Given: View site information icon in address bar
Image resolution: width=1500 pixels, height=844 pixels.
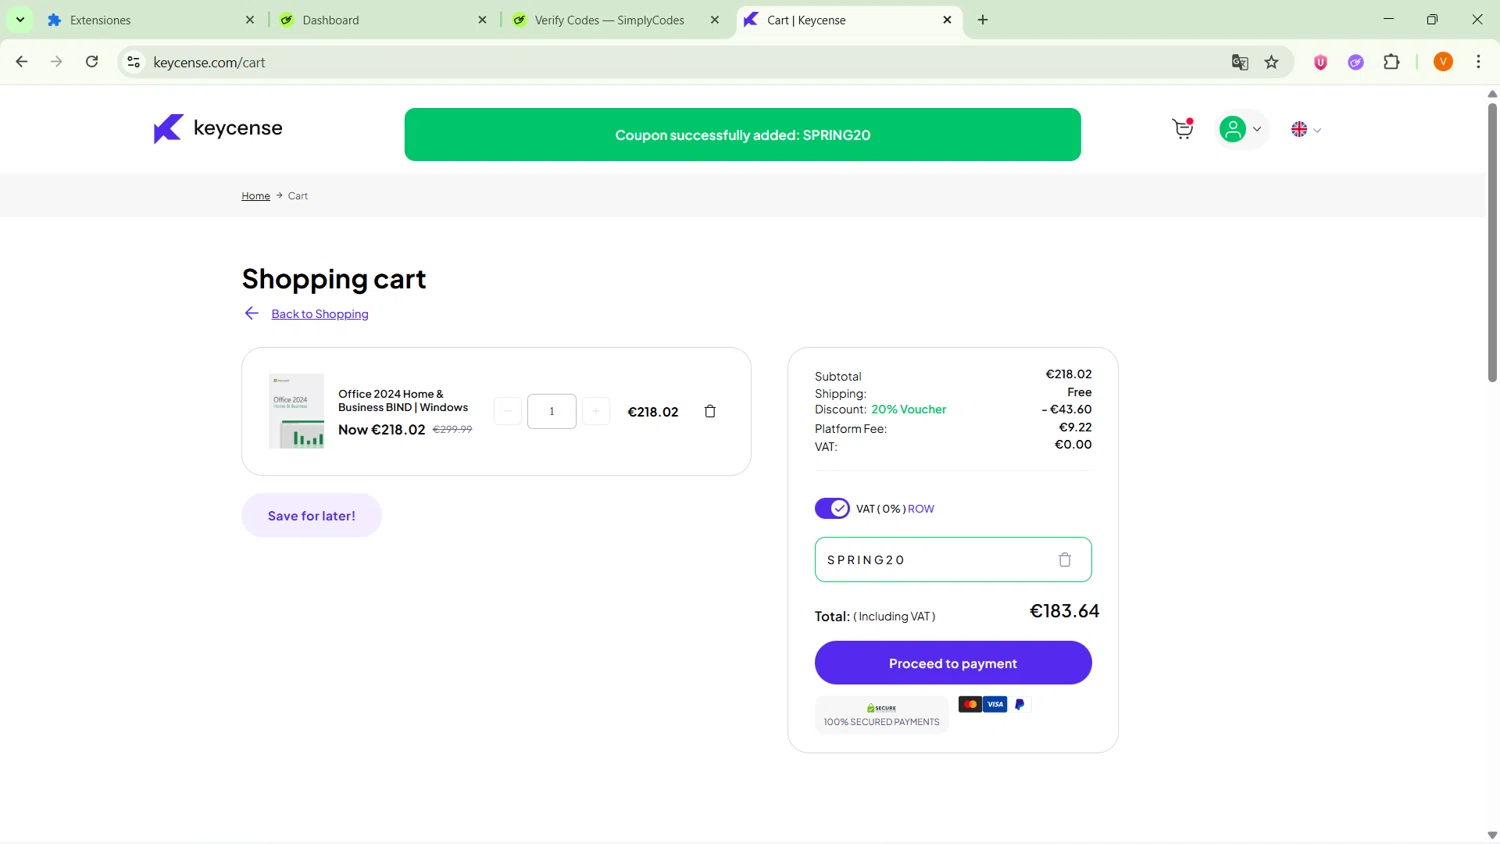Looking at the screenshot, I should coord(133,62).
